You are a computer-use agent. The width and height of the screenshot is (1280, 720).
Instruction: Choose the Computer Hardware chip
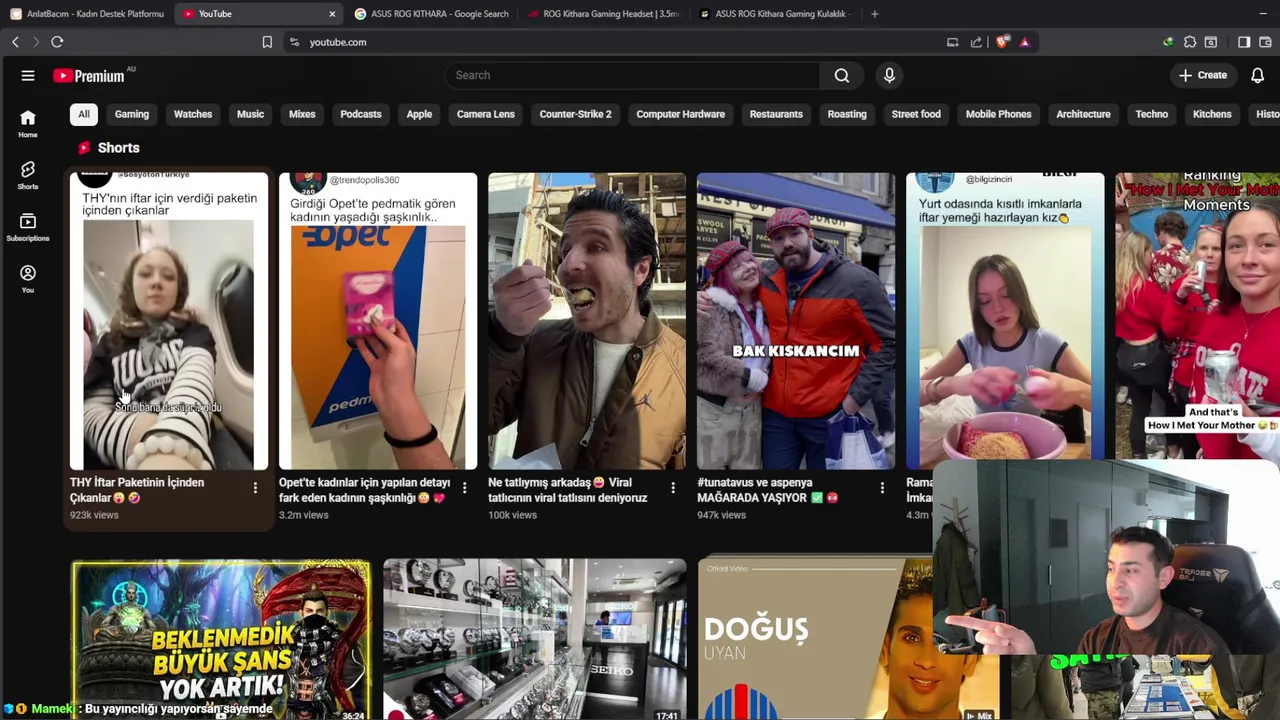pos(681,114)
